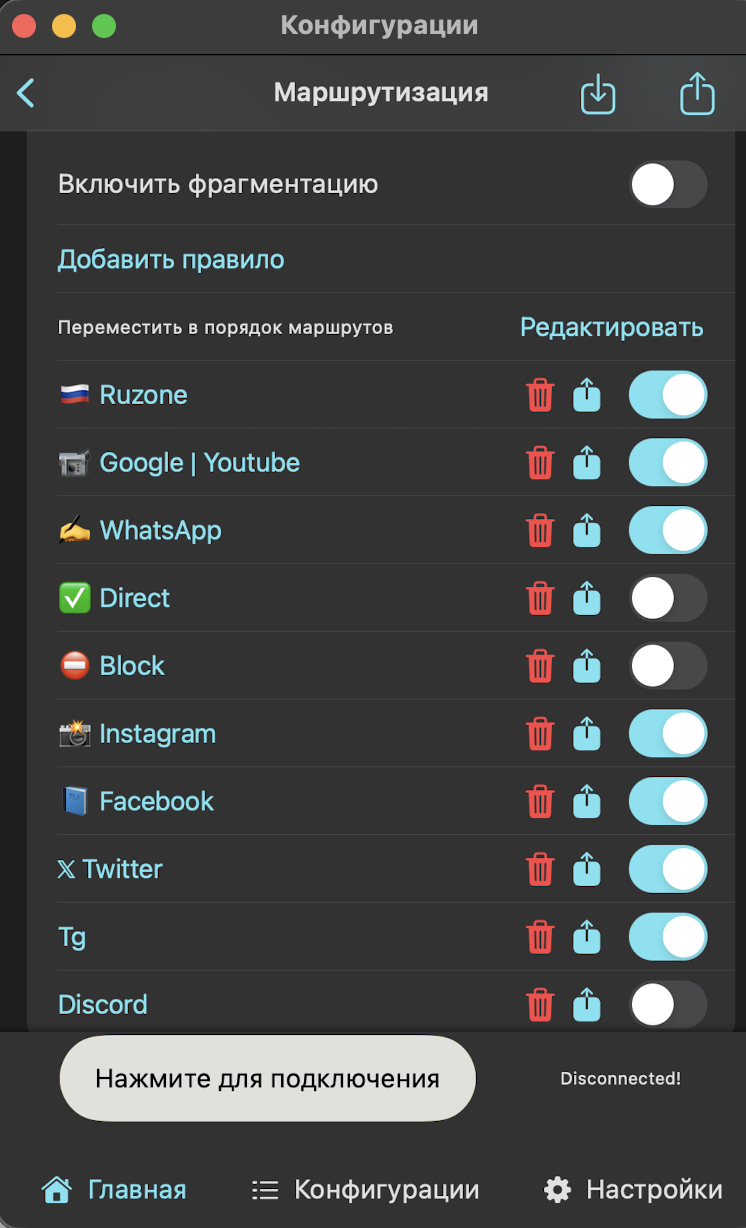Screen dimensions: 746x1228
Task: Enable the fragmentation toggle
Action: coord(667,185)
